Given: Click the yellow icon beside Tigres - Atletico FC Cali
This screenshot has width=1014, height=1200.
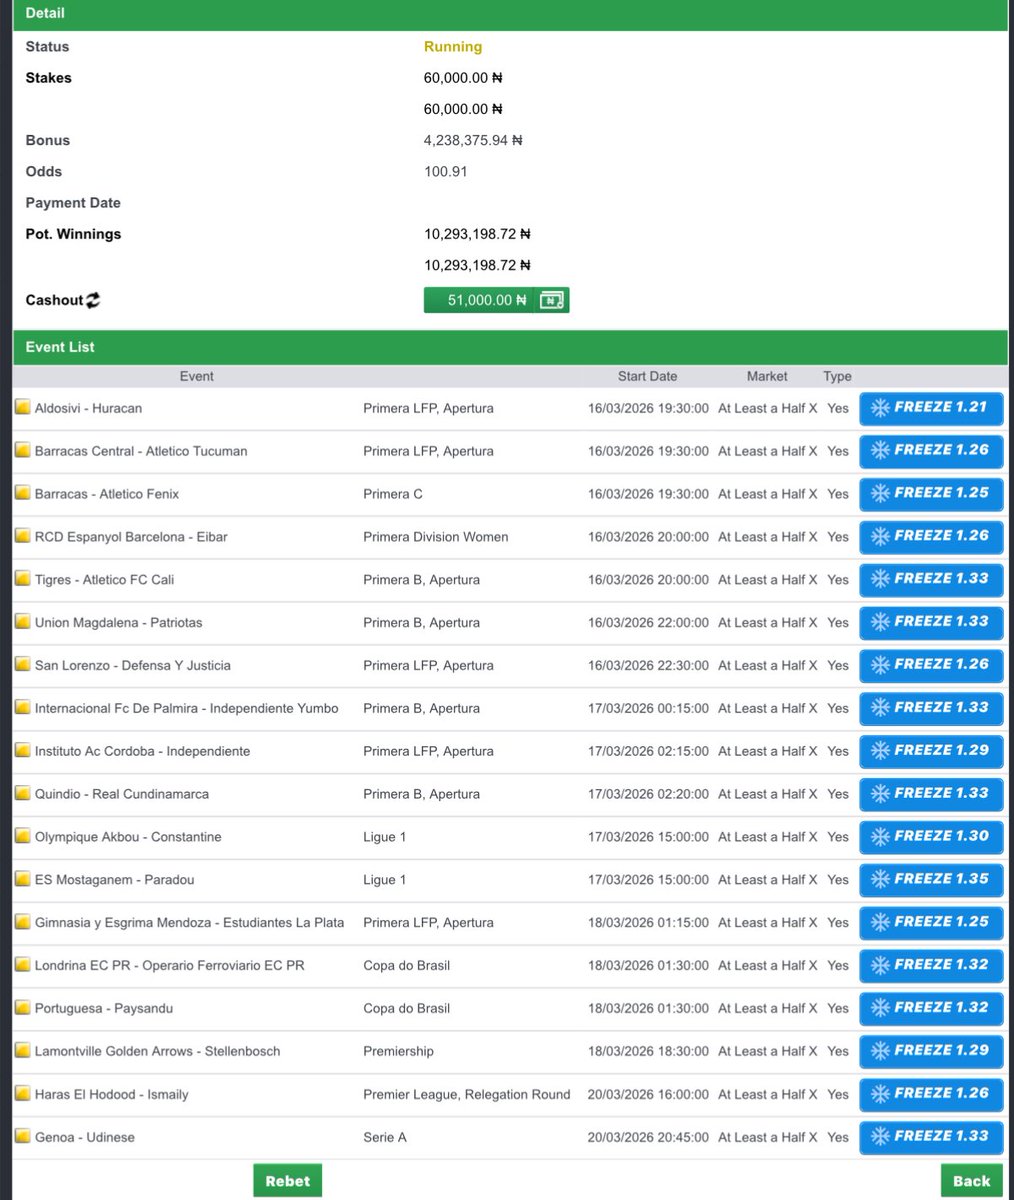Looking at the screenshot, I should click(23, 579).
